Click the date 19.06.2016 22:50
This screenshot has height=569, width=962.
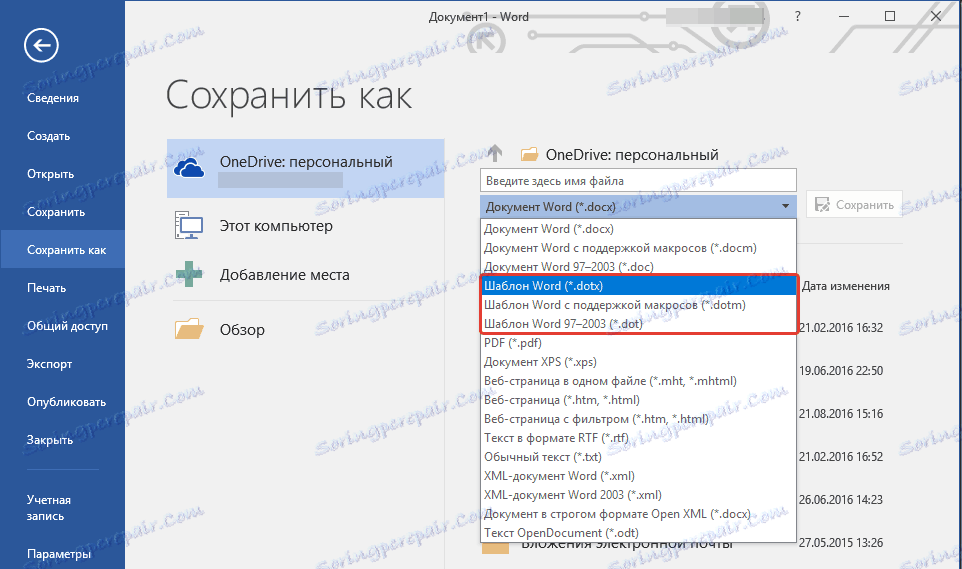click(841, 371)
